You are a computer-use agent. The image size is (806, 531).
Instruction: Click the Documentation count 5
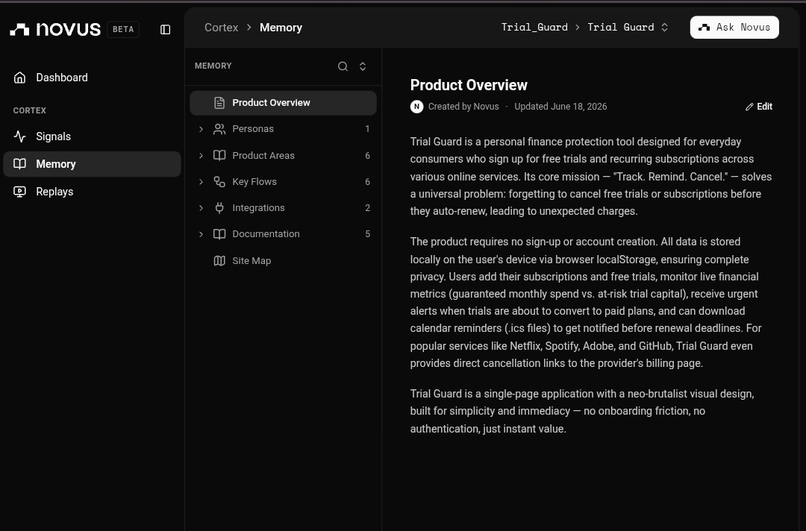point(368,234)
